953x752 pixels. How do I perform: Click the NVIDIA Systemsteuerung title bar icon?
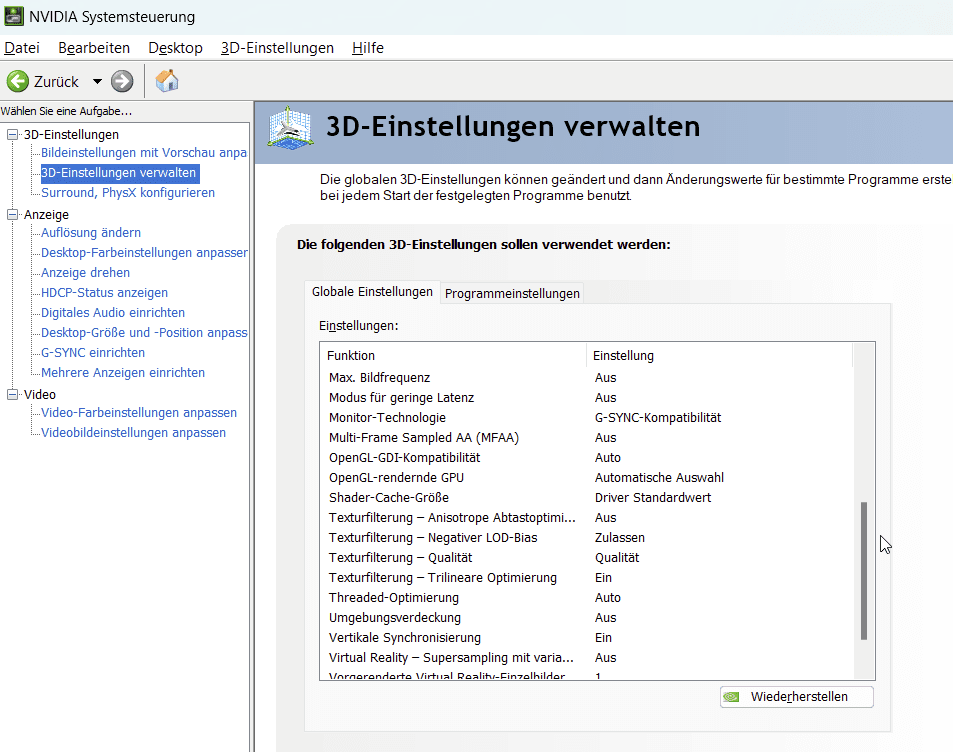click(14, 16)
